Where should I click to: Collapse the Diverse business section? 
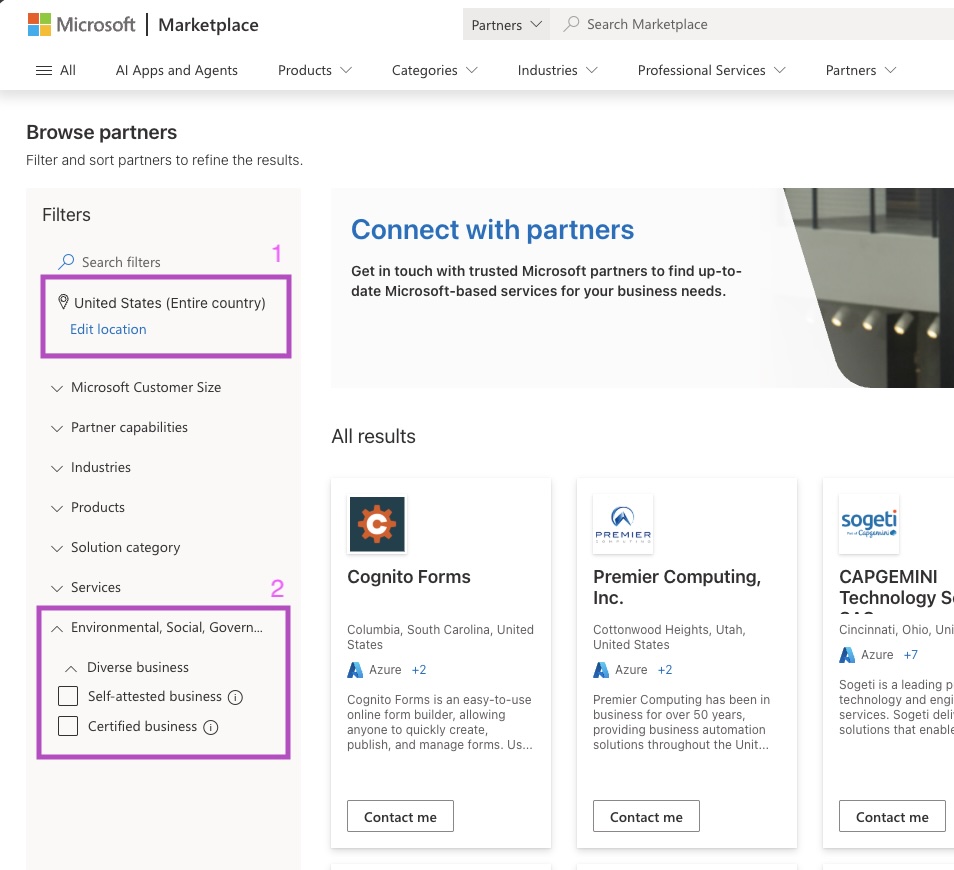[x=70, y=667]
